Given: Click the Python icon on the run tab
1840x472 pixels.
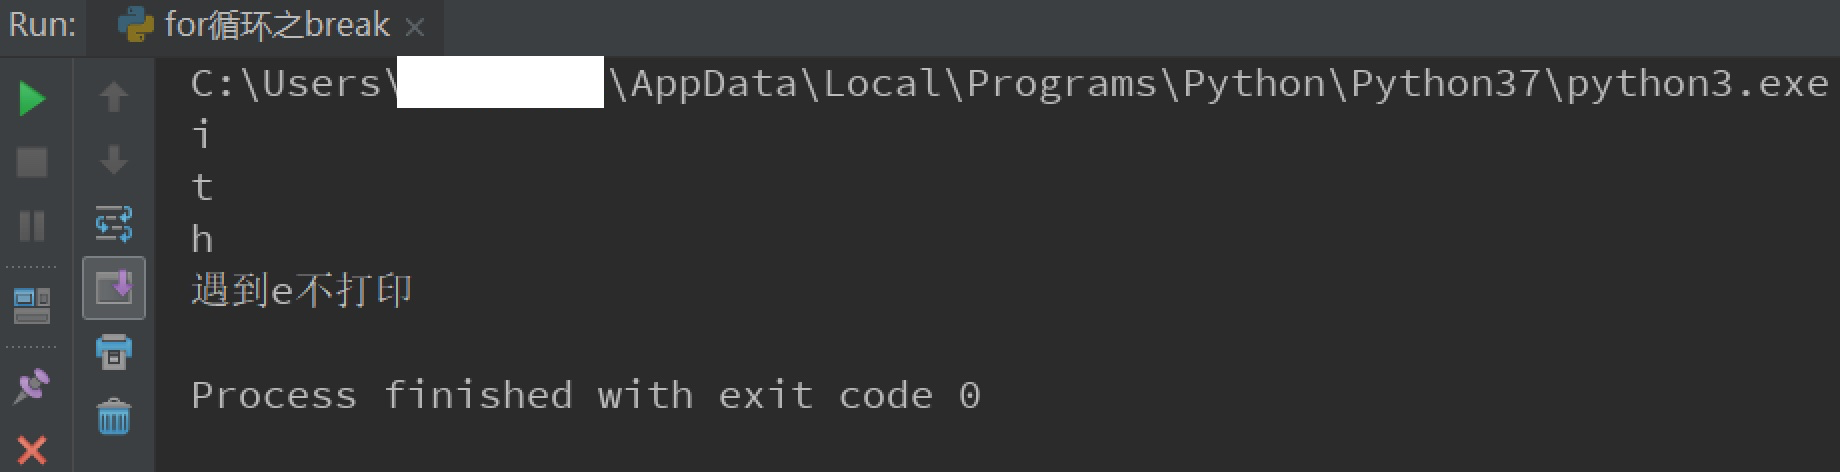Looking at the screenshot, I should (x=135, y=25).
